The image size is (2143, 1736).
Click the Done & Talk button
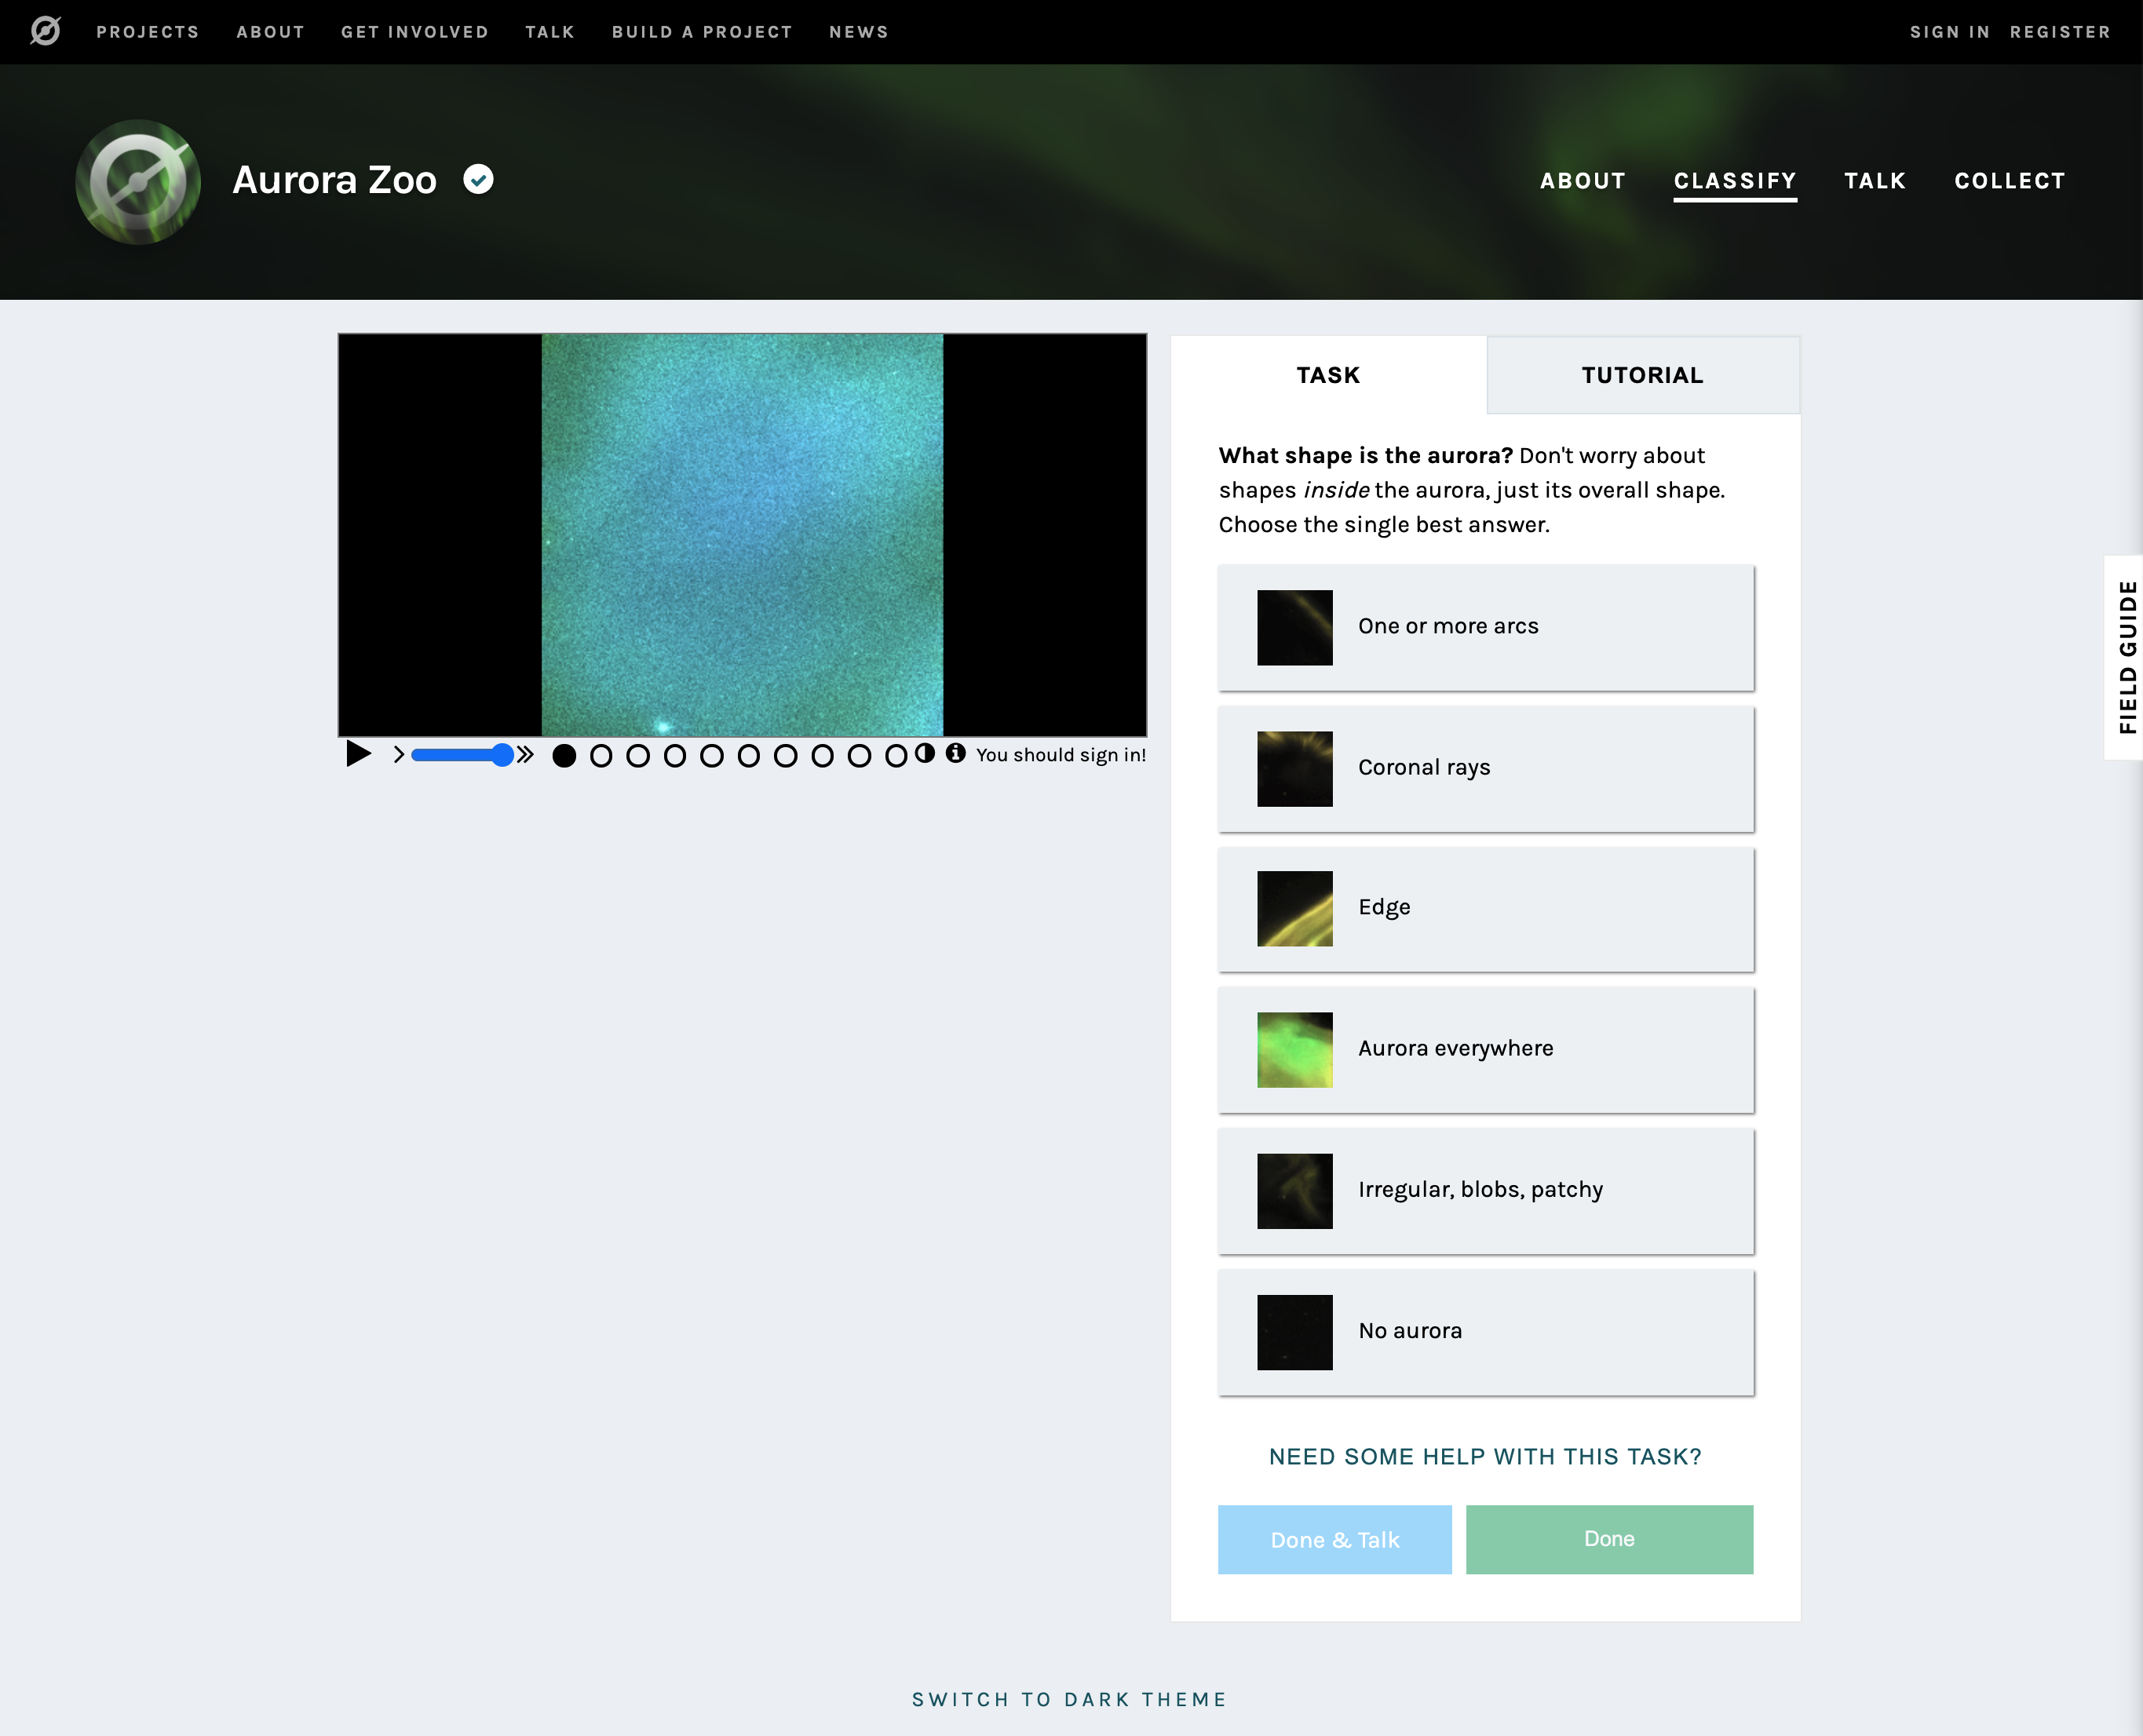tap(1335, 1539)
